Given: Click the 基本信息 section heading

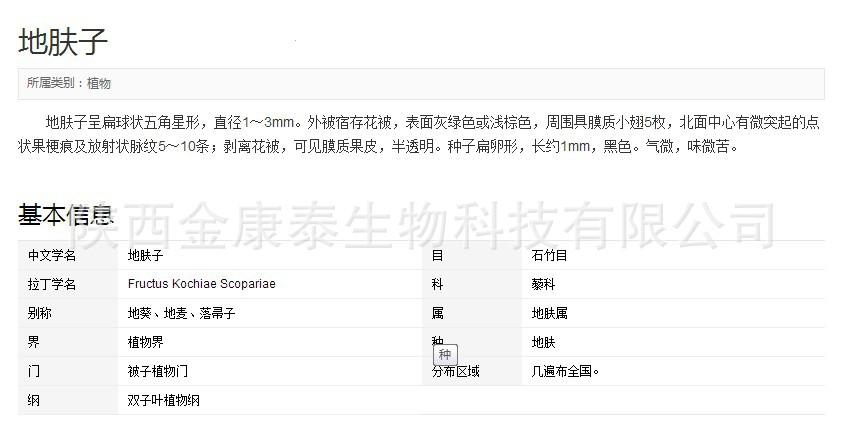Looking at the screenshot, I should [x=66, y=215].
